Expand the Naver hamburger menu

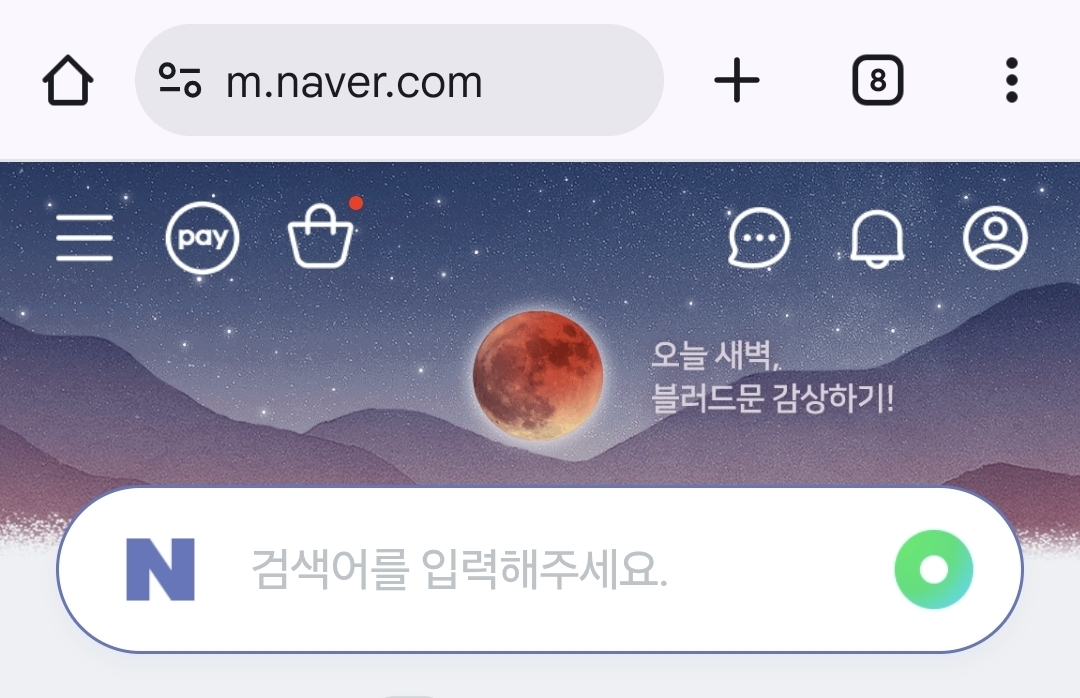click(x=84, y=238)
